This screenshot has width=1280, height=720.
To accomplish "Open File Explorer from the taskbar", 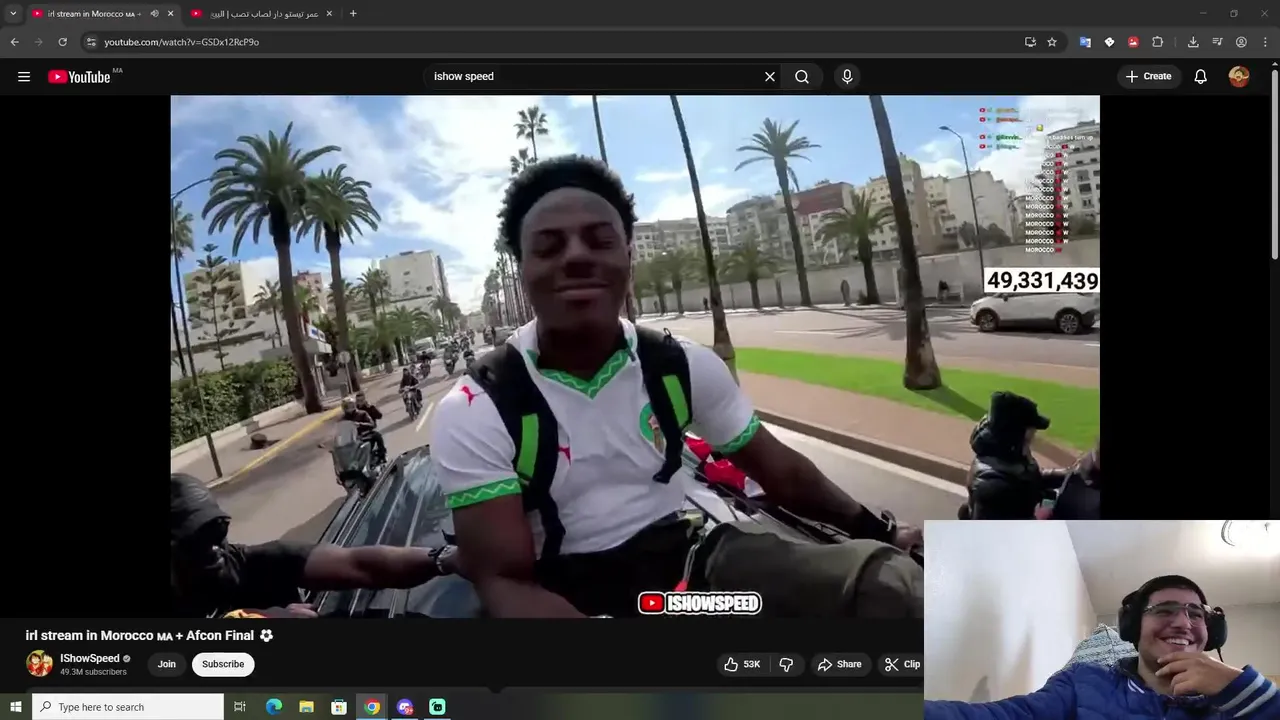I will coord(306,707).
